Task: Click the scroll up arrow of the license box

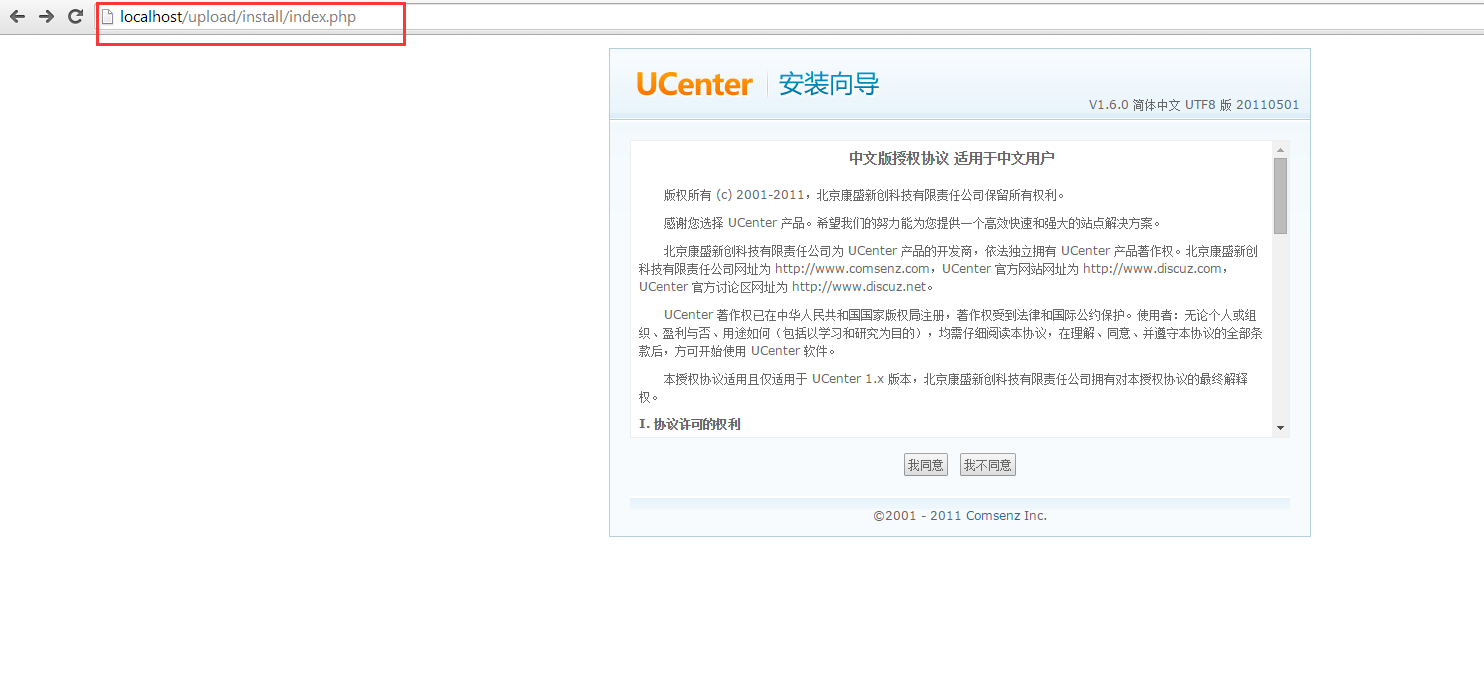Action: [1280, 150]
